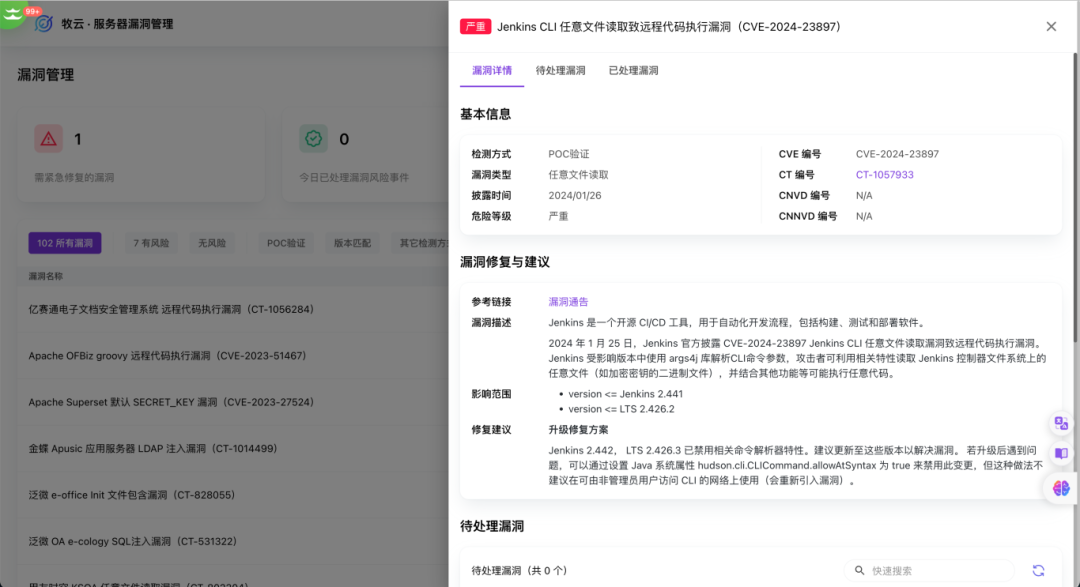Viewport: 1080px width, 587px height.
Task: Open the documentation book floating icon
Action: [x=1061, y=455]
